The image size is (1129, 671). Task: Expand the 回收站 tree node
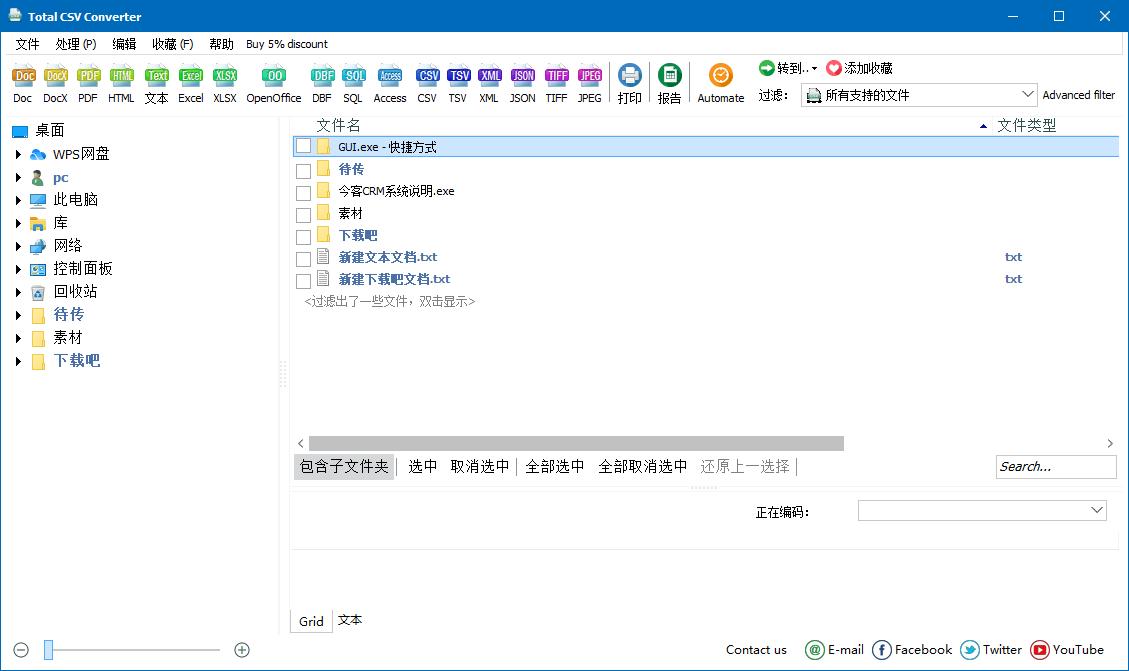(x=18, y=292)
